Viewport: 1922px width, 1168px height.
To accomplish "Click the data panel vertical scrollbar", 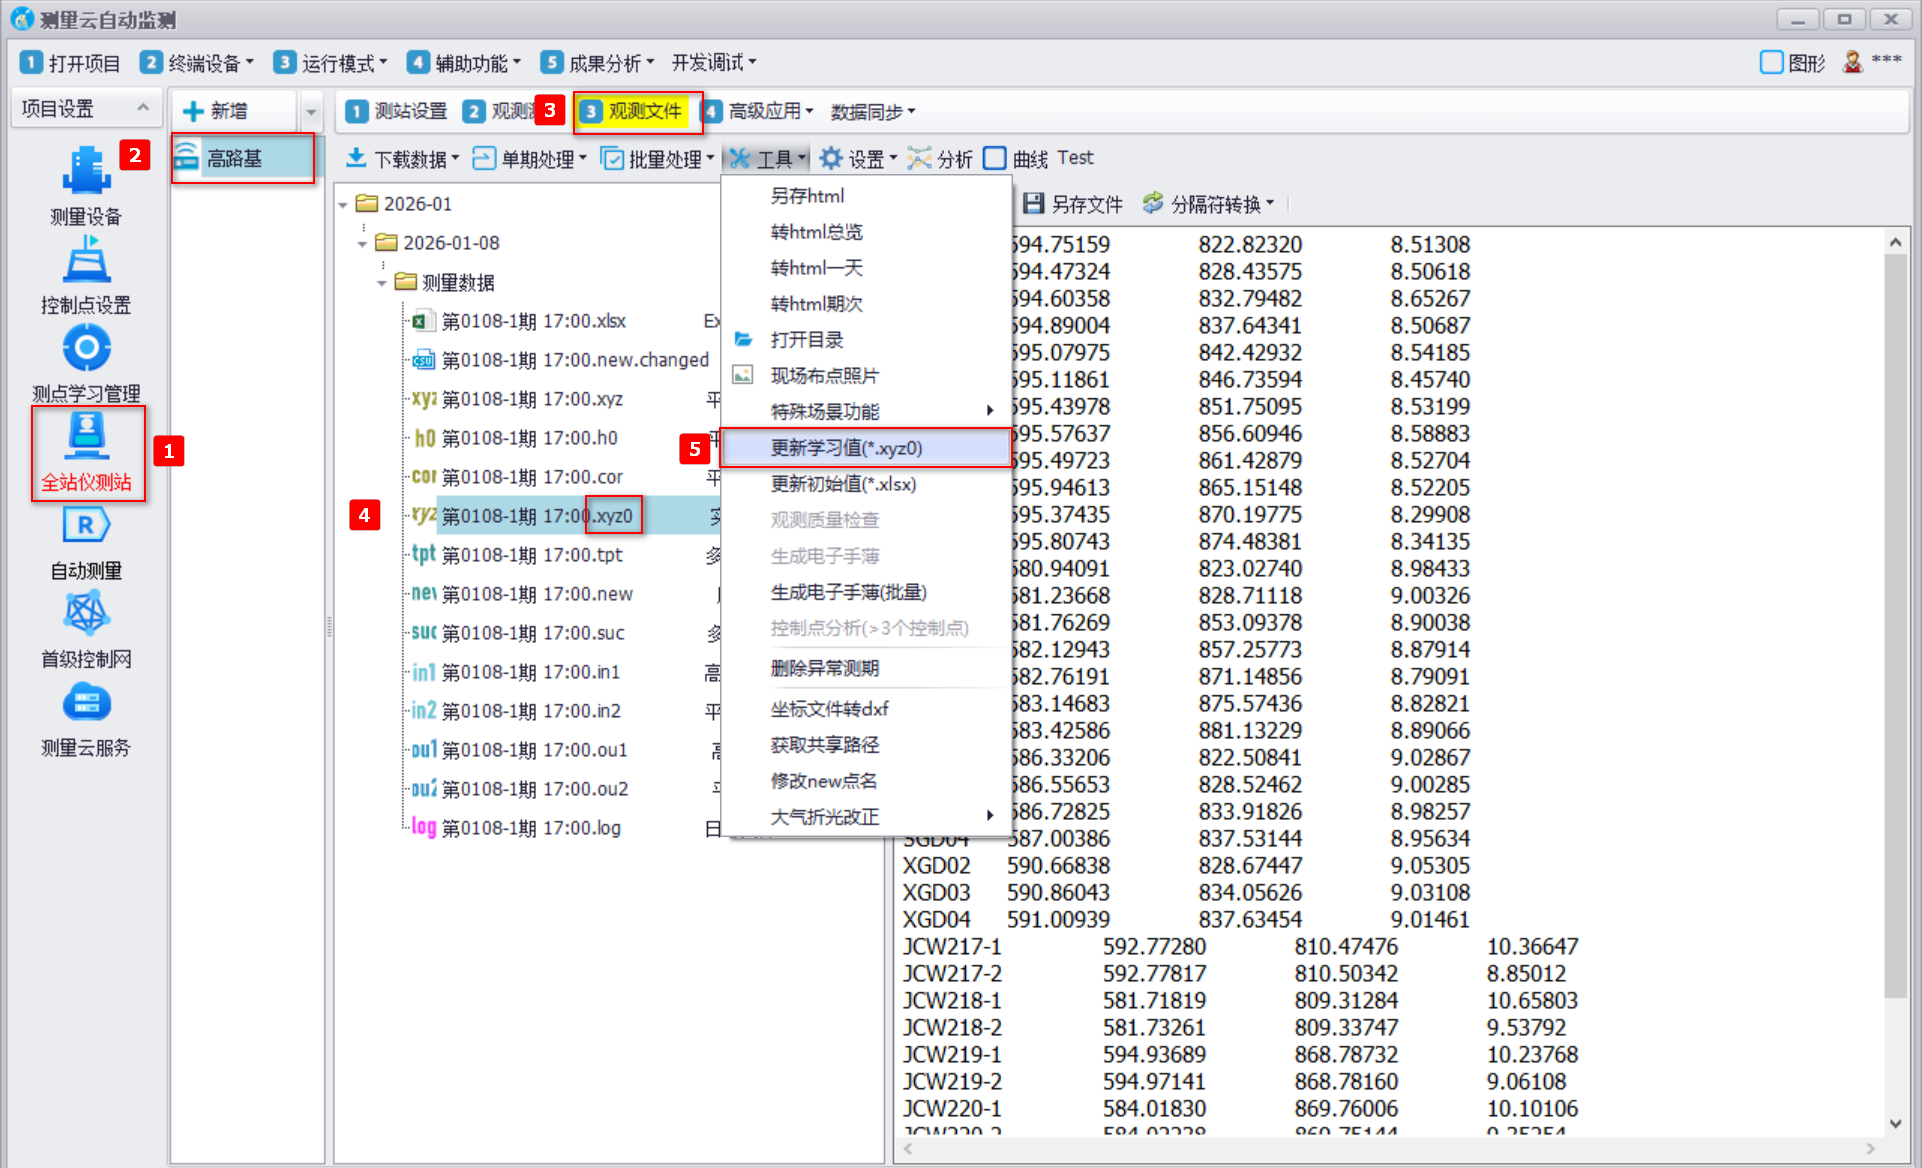I will (x=1895, y=620).
